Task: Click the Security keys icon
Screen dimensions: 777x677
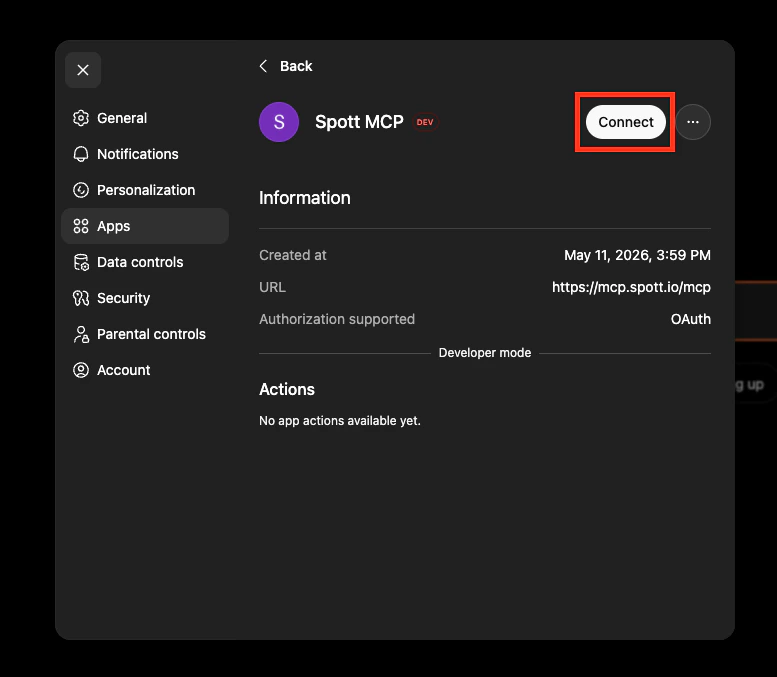Action: click(x=81, y=298)
